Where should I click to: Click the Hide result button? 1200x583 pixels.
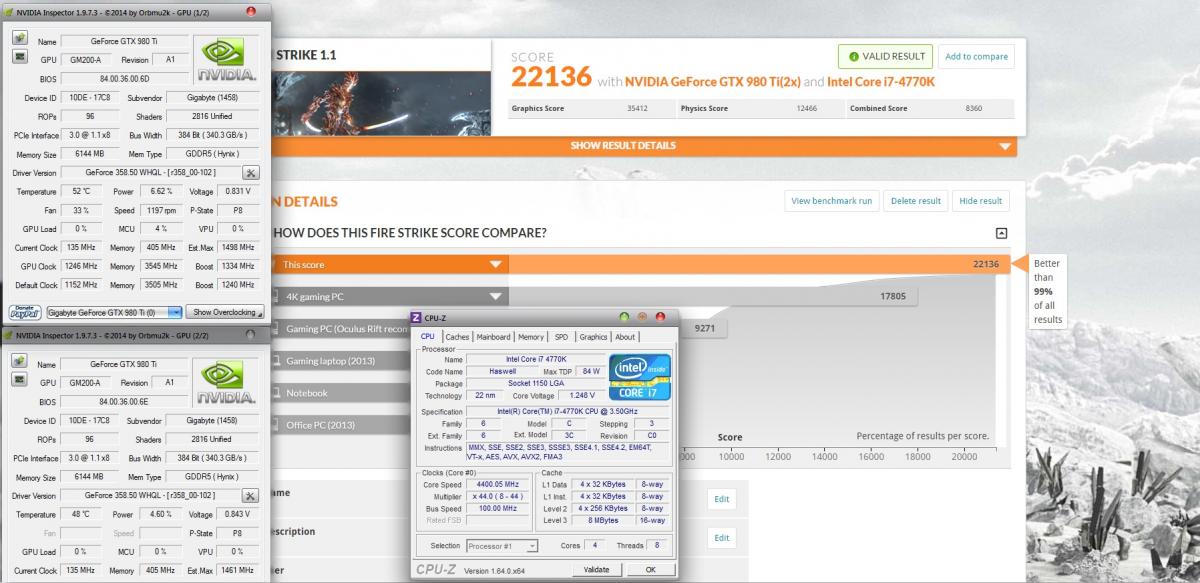[x=980, y=201]
